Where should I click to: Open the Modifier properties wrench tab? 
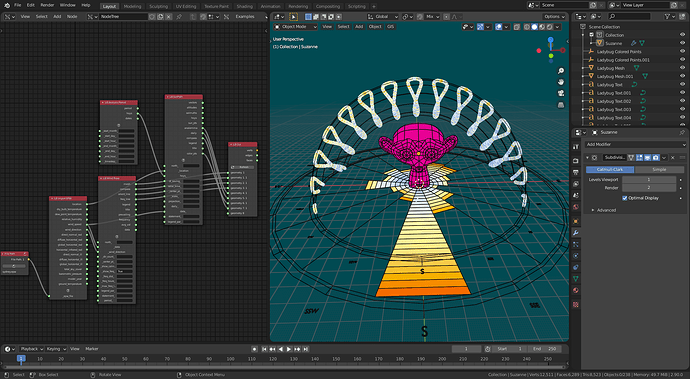click(x=576, y=233)
